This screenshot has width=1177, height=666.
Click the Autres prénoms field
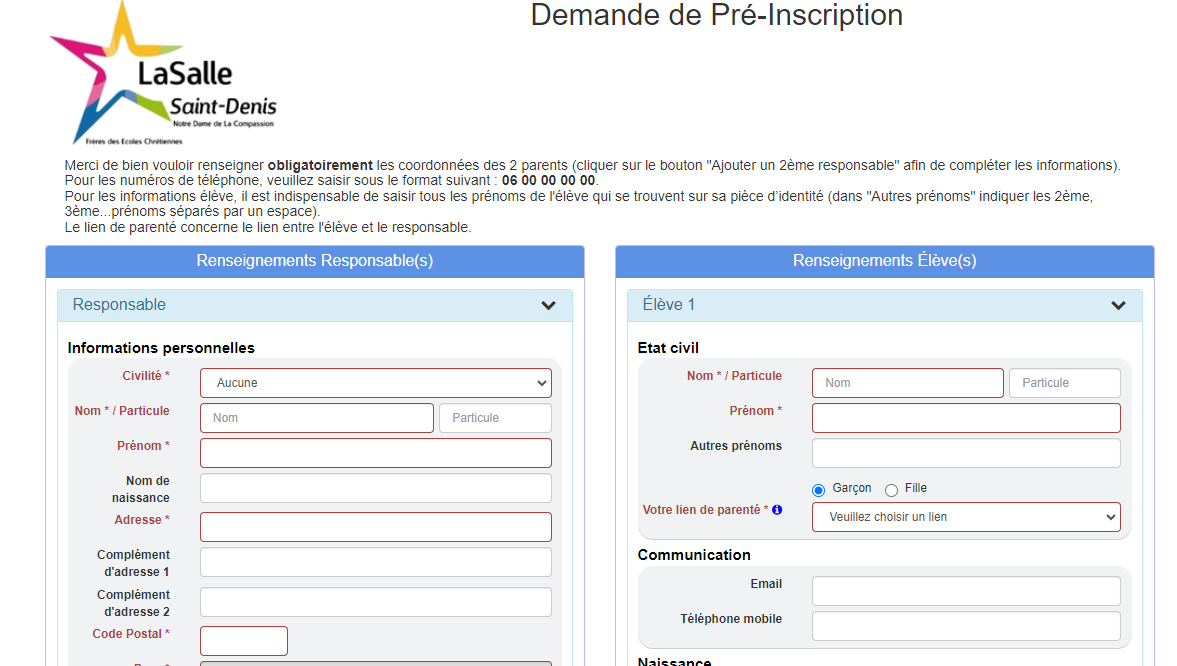tap(966, 454)
